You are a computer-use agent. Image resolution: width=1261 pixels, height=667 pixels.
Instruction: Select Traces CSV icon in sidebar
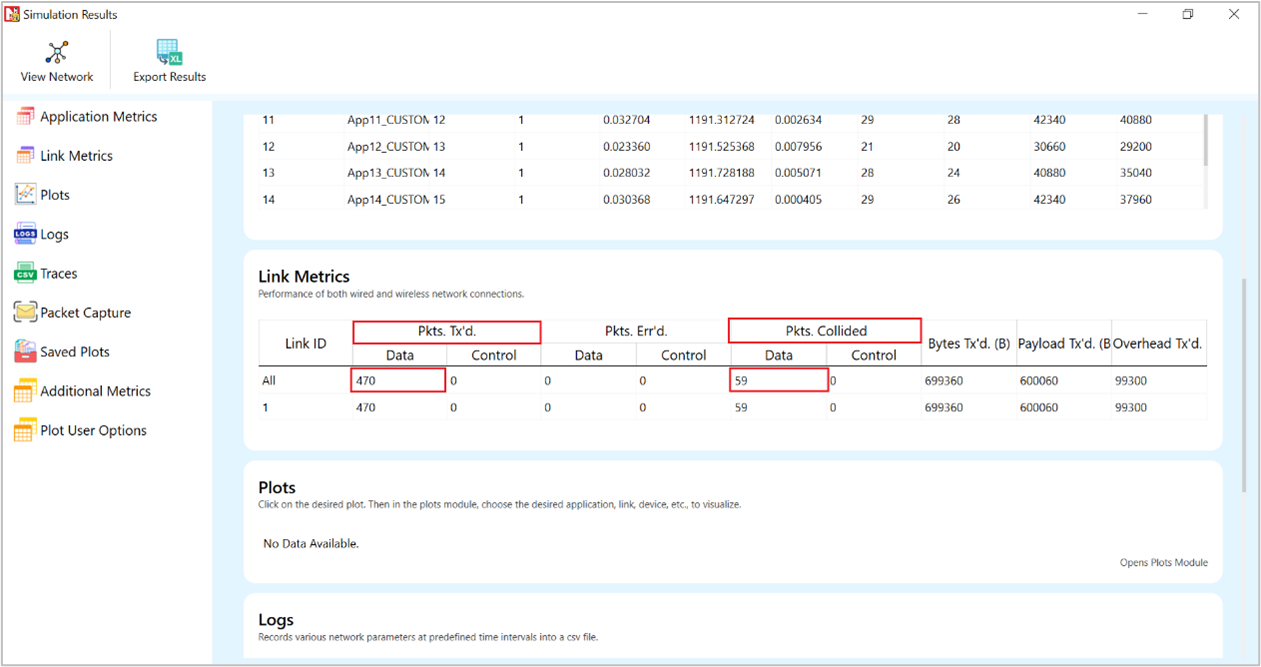pos(25,274)
